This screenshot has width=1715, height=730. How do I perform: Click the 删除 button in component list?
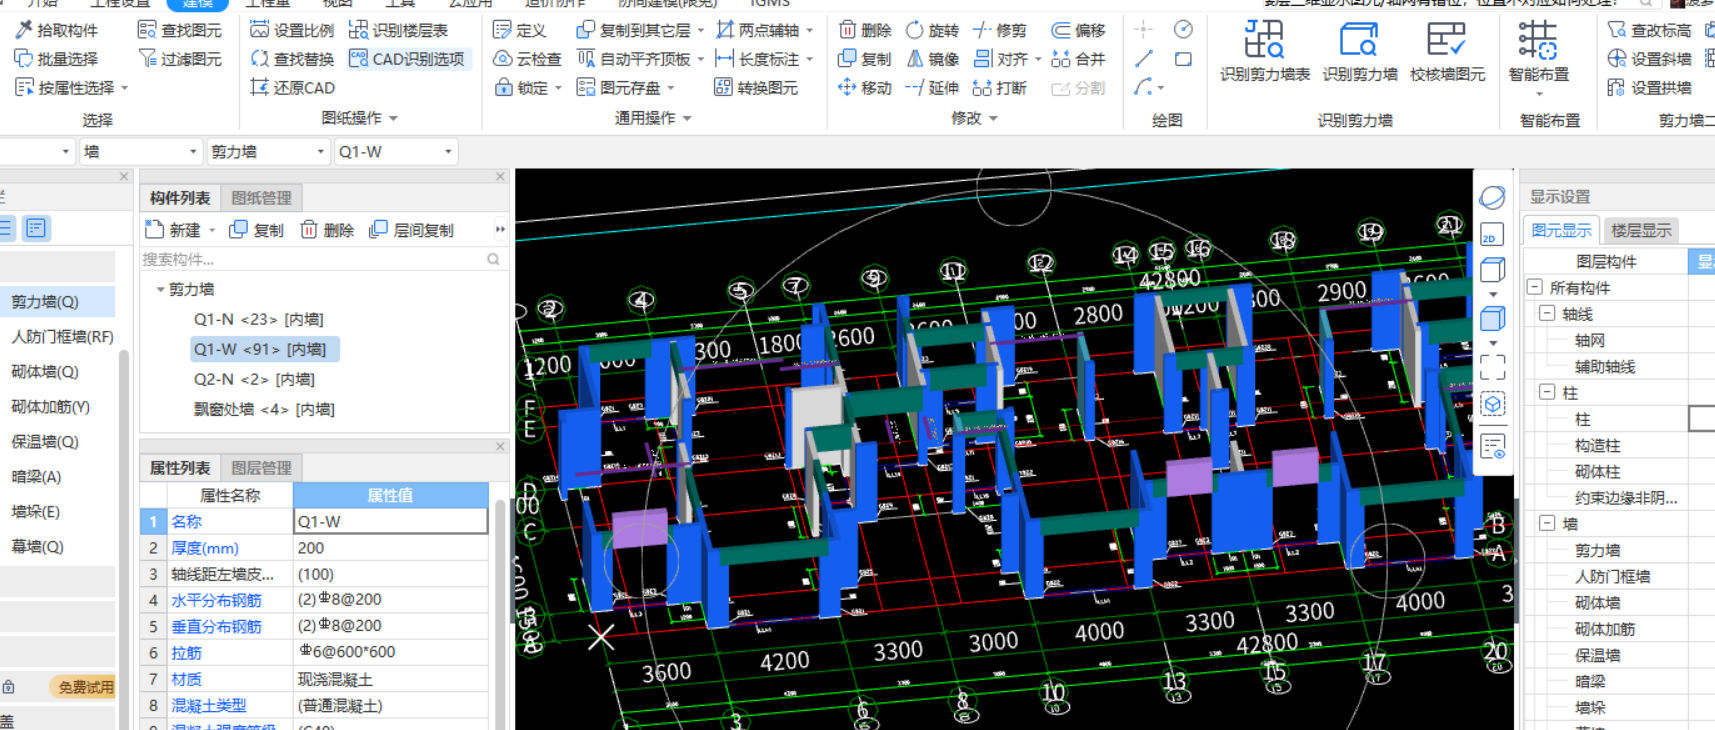(328, 230)
